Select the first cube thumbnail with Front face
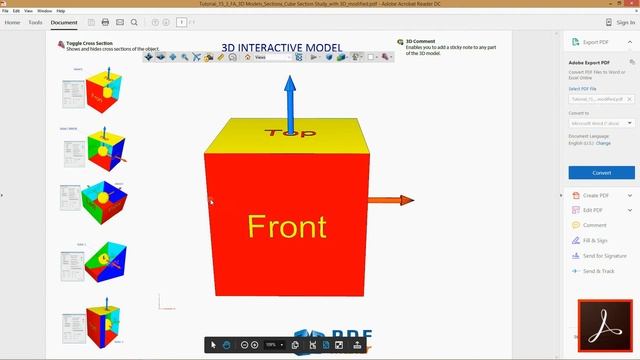This screenshot has height=360, width=640. [104, 91]
